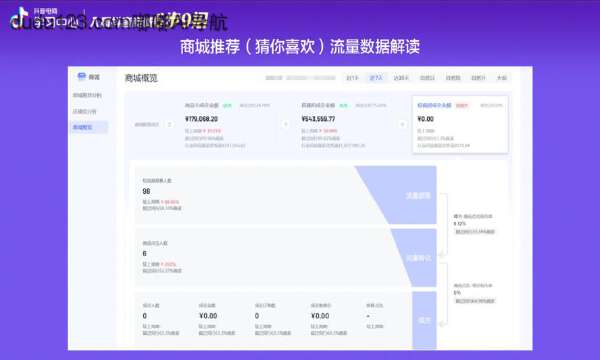This screenshot has width=600, height=360.
Task: Click green tag badge on ¥179,068.20 card title
Action: click(x=227, y=105)
